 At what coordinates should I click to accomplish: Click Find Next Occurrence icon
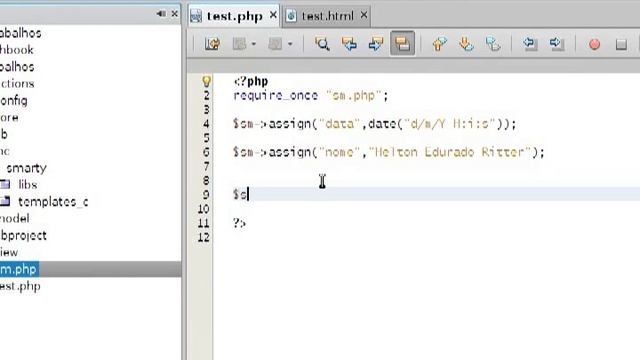pyautogui.click(x=376, y=43)
